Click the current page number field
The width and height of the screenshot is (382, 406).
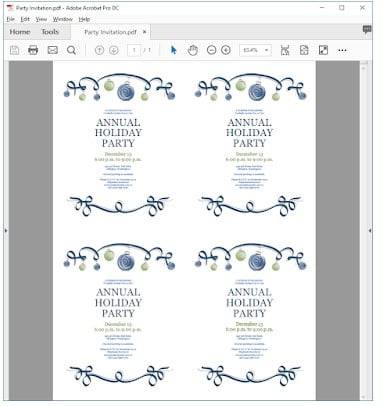coord(134,50)
